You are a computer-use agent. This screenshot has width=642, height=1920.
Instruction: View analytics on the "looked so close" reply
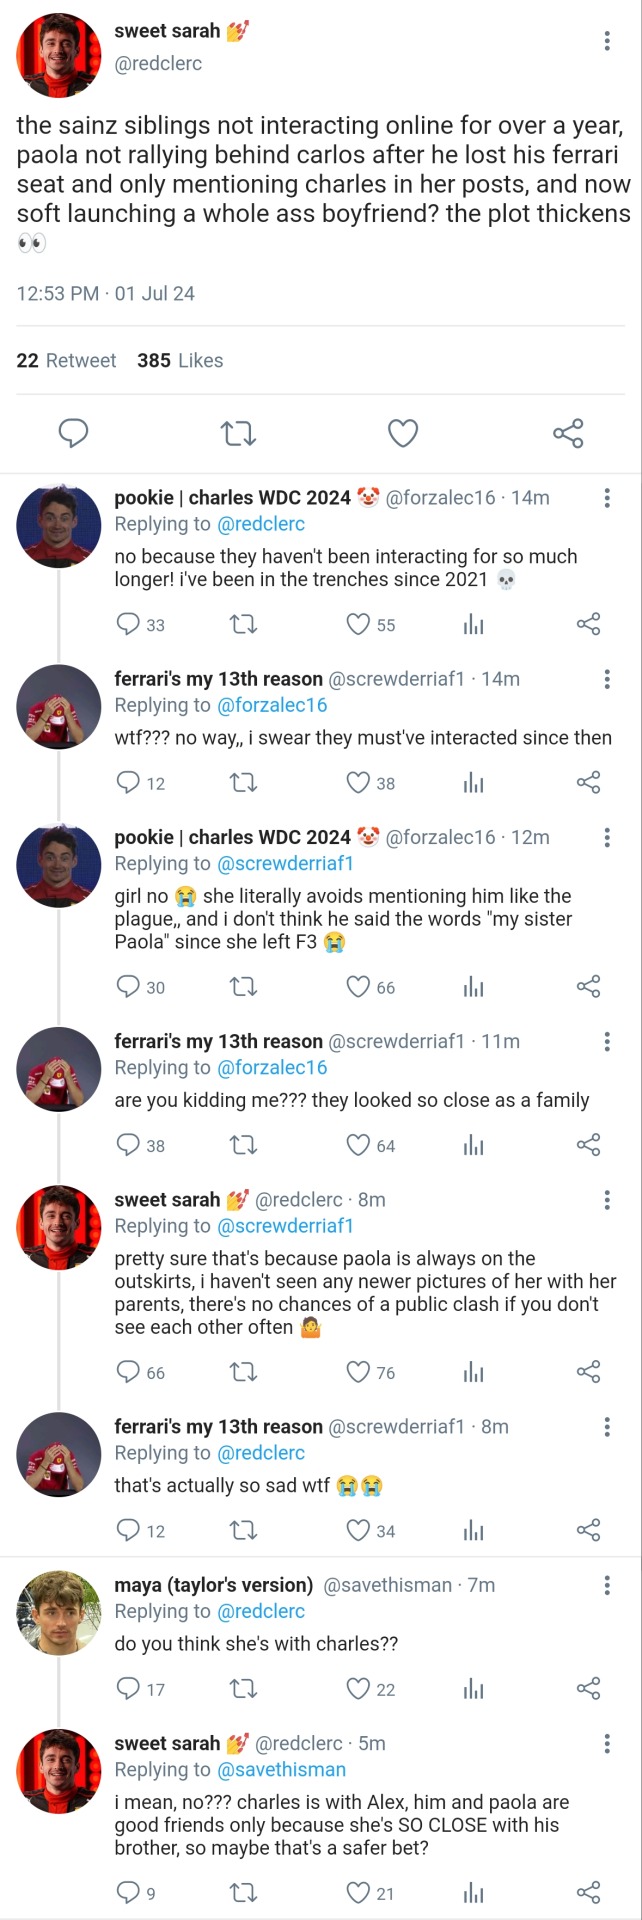click(x=473, y=1145)
